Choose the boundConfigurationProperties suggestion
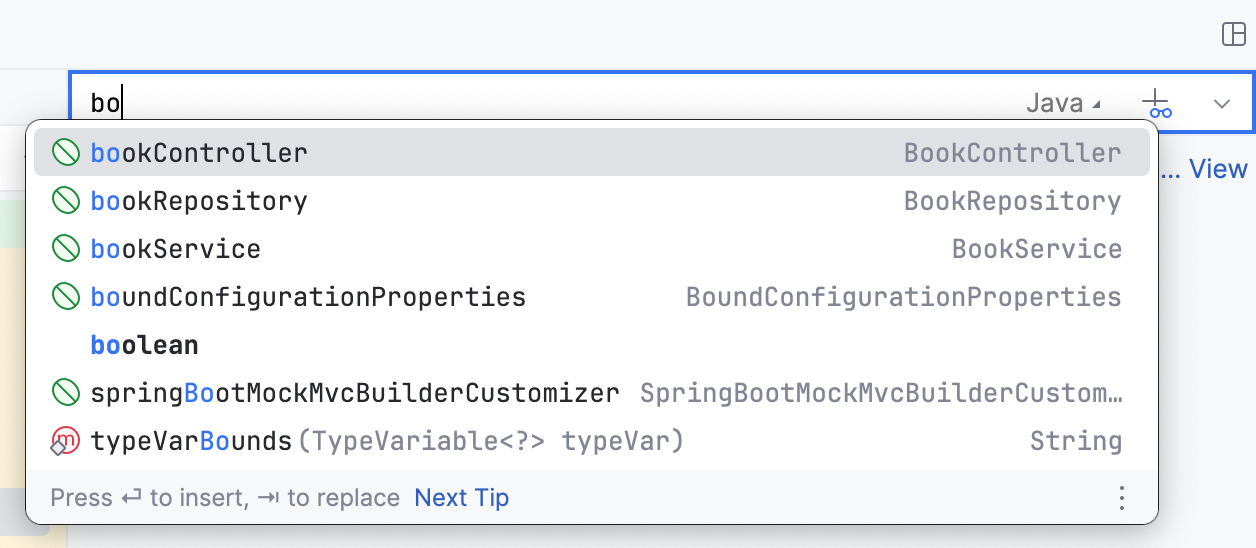Viewport: 1256px width, 548px height. pyautogui.click(x=308, y=297)
